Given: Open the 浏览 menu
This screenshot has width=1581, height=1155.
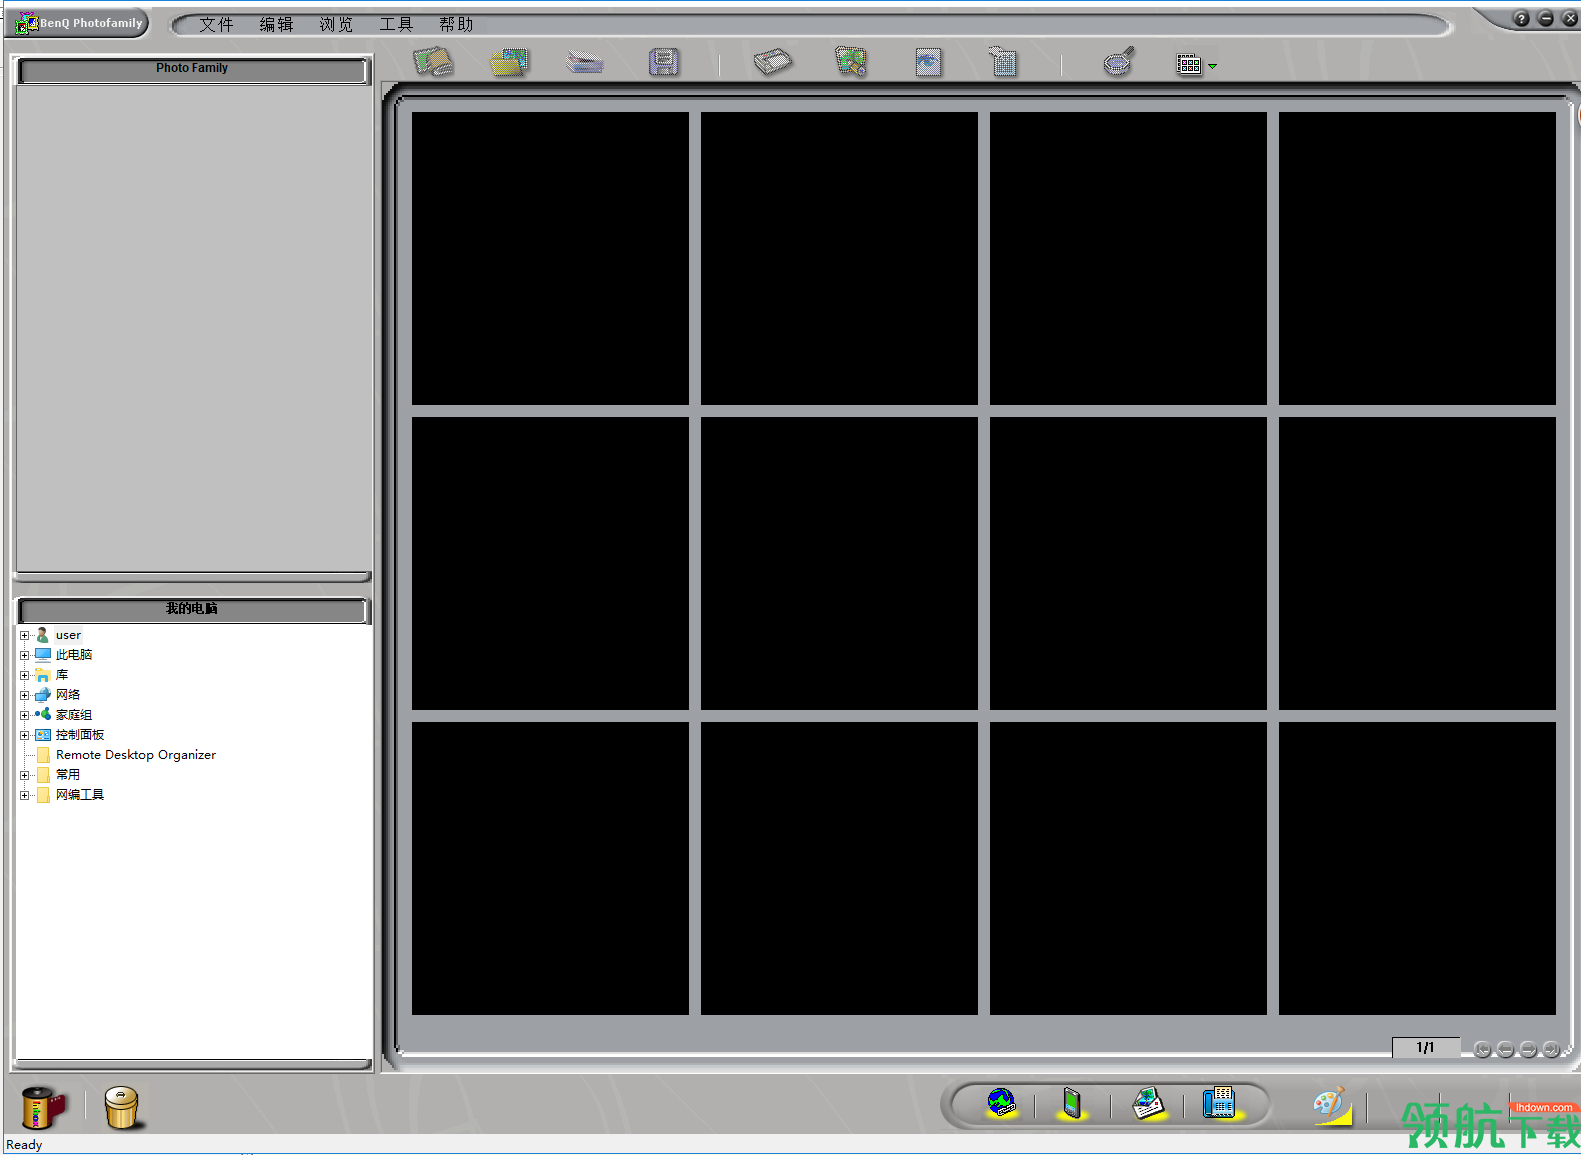Looking at the screenshot, I should [336, 24].
